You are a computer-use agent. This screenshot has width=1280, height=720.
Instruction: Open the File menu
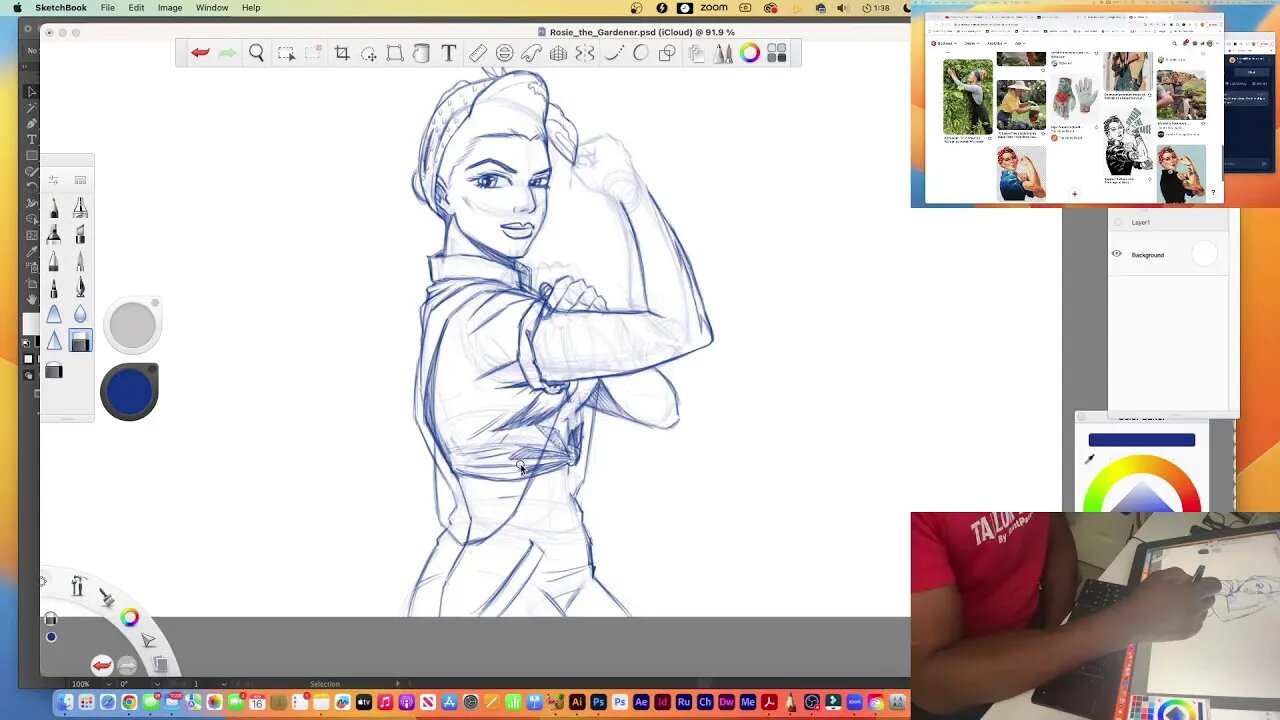(x=107, y=8)
